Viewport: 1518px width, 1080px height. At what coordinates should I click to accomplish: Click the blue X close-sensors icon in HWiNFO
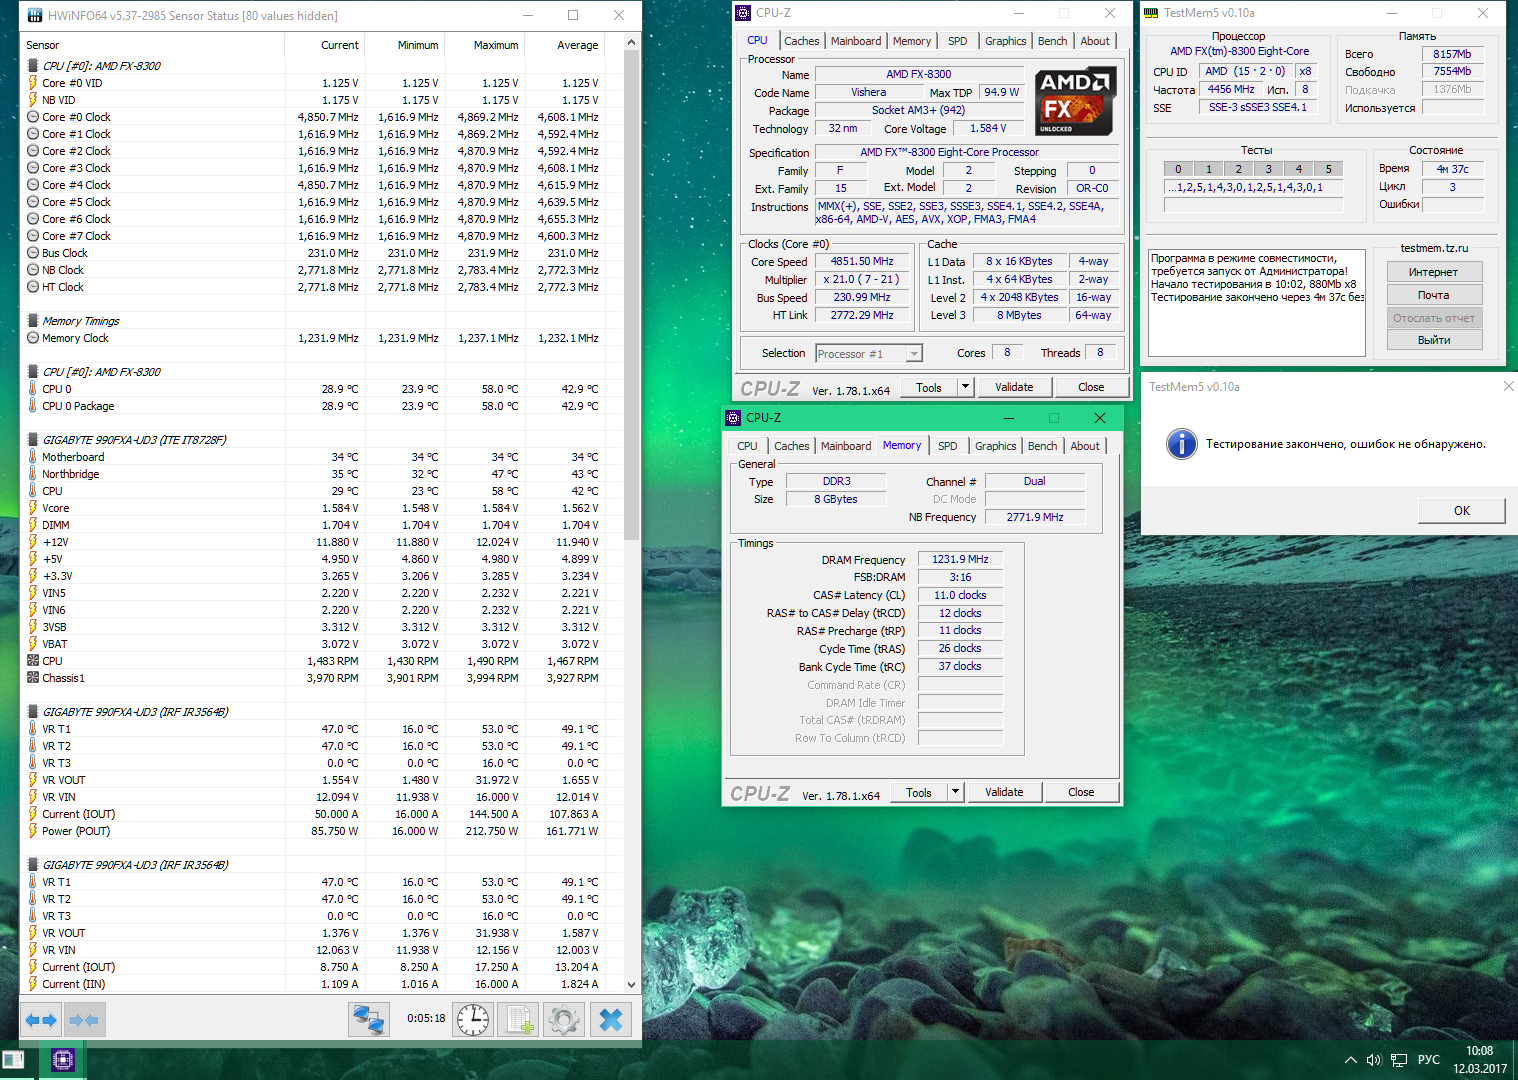coord(611,1020)
